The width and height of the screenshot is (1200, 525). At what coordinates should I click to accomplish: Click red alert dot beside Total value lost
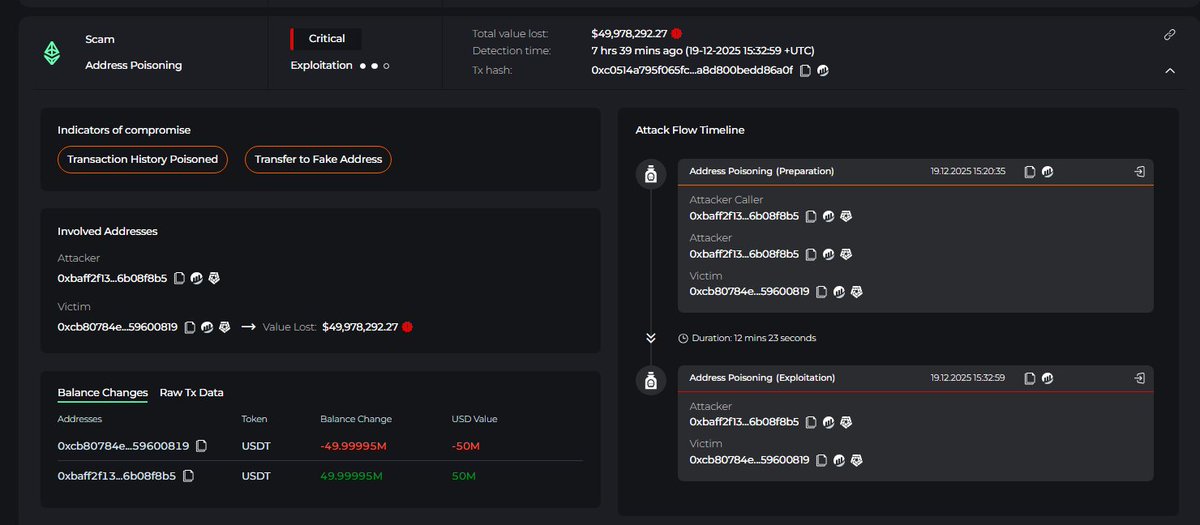(x=677, y=34)
